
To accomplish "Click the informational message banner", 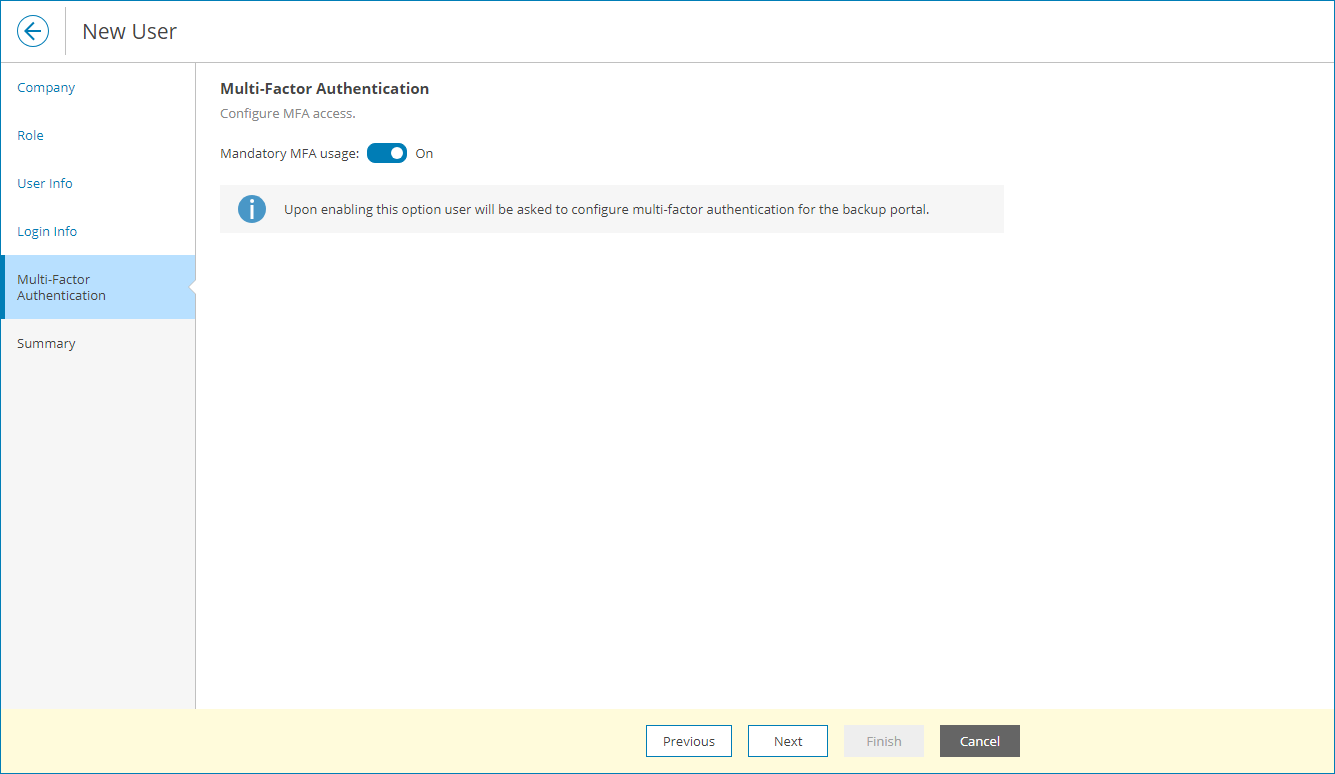I will (612, 208).
